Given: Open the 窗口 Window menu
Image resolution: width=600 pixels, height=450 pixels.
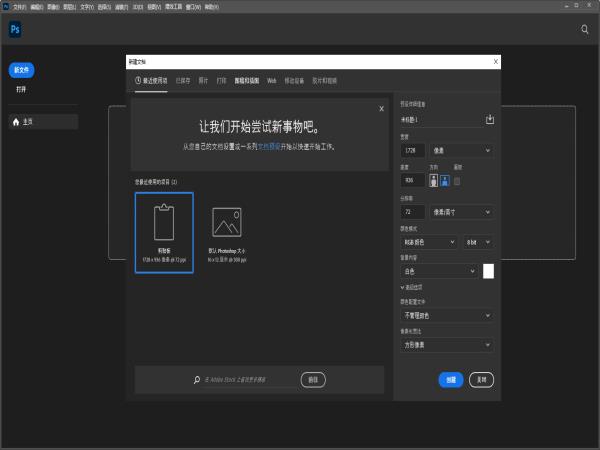Looking at the screenshot, I should pos(193,7).
